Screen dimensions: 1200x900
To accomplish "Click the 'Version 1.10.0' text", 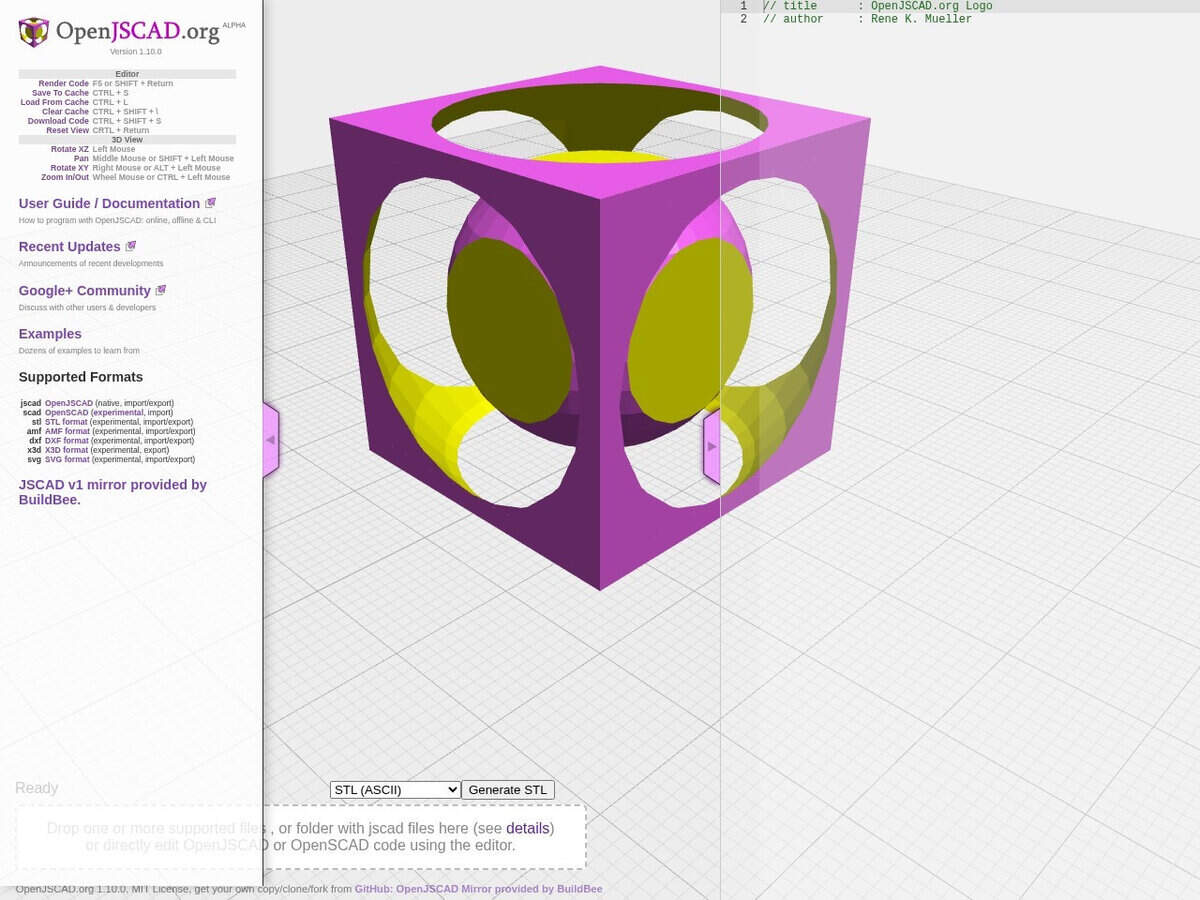I will point(135,51).
